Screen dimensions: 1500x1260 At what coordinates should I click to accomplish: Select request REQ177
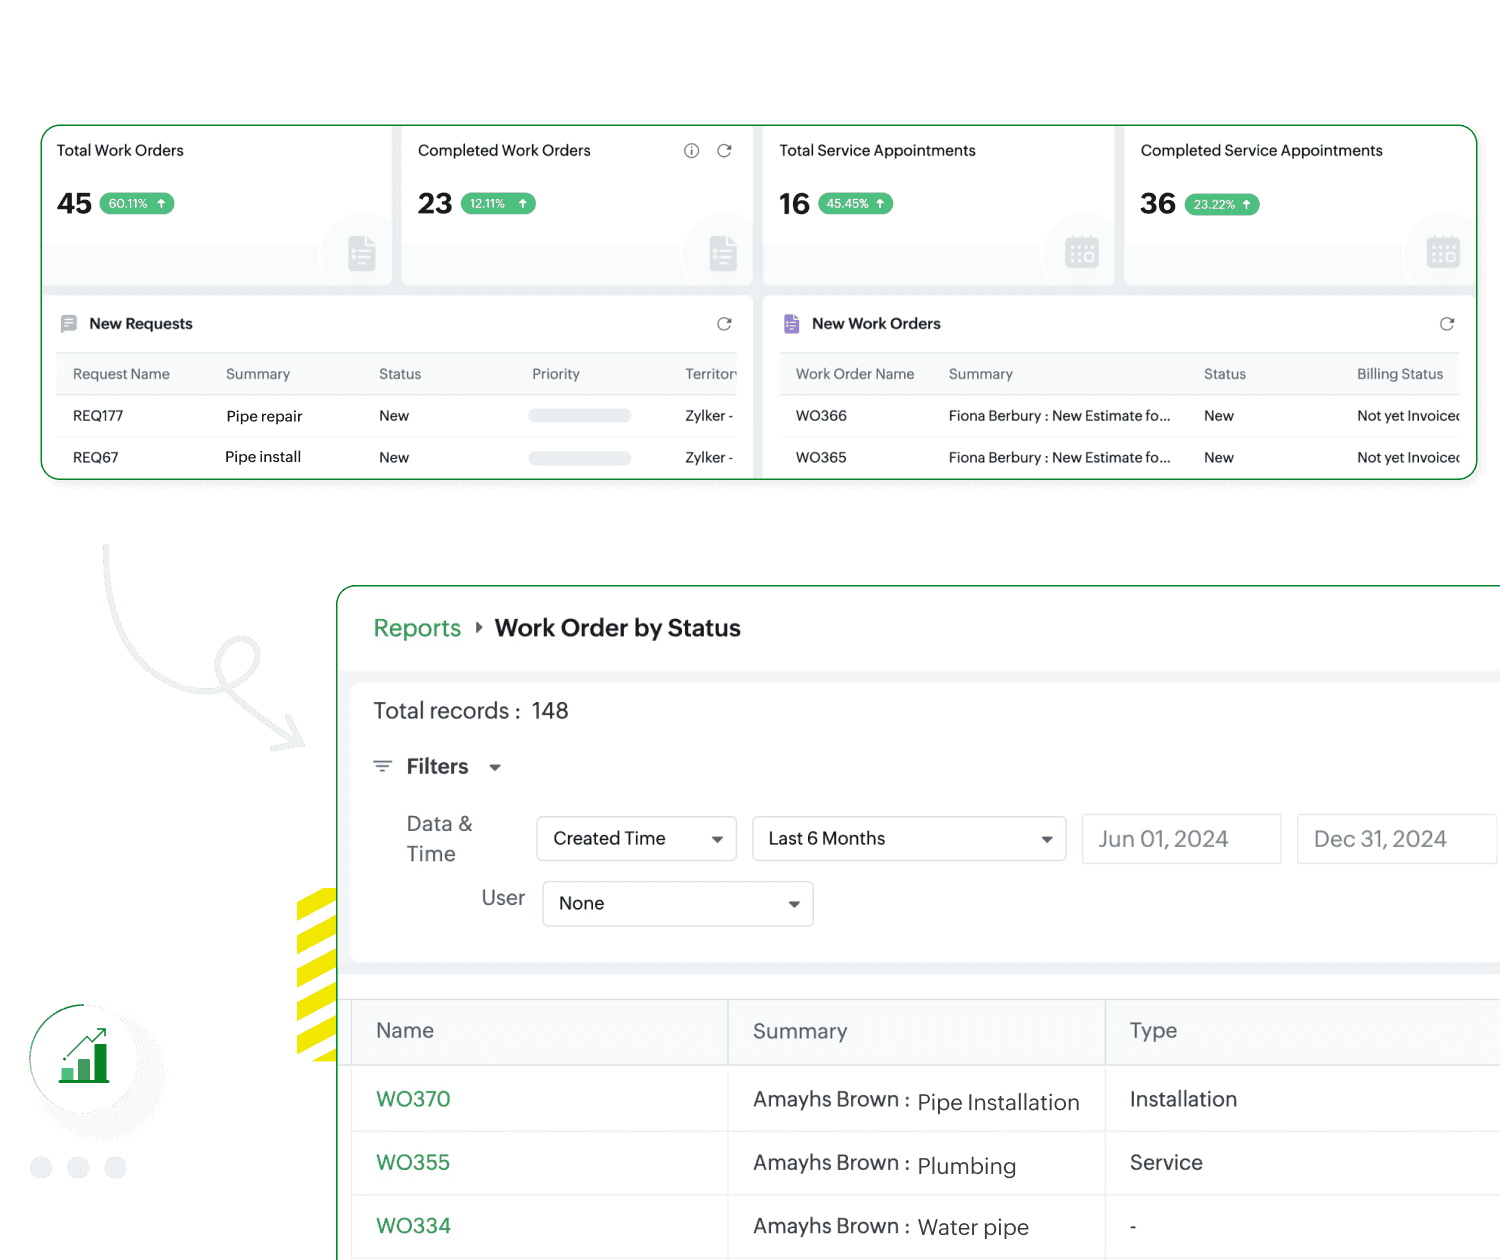(x=98, y=416)
